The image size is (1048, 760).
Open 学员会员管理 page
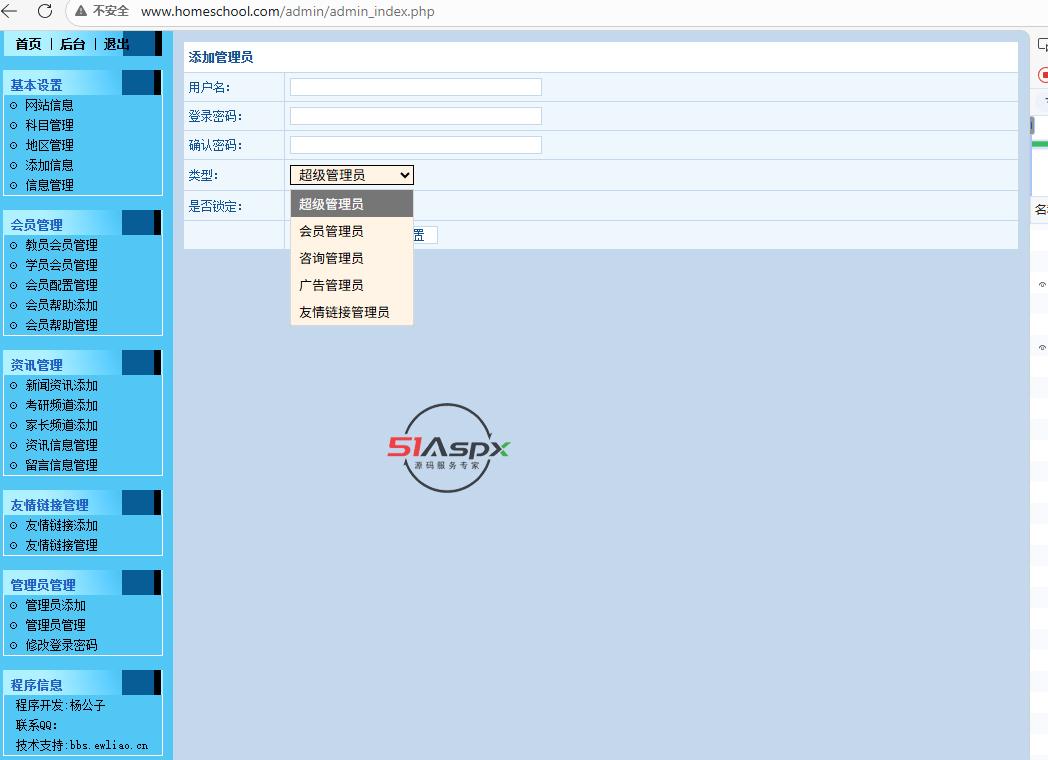coord(61,265)
